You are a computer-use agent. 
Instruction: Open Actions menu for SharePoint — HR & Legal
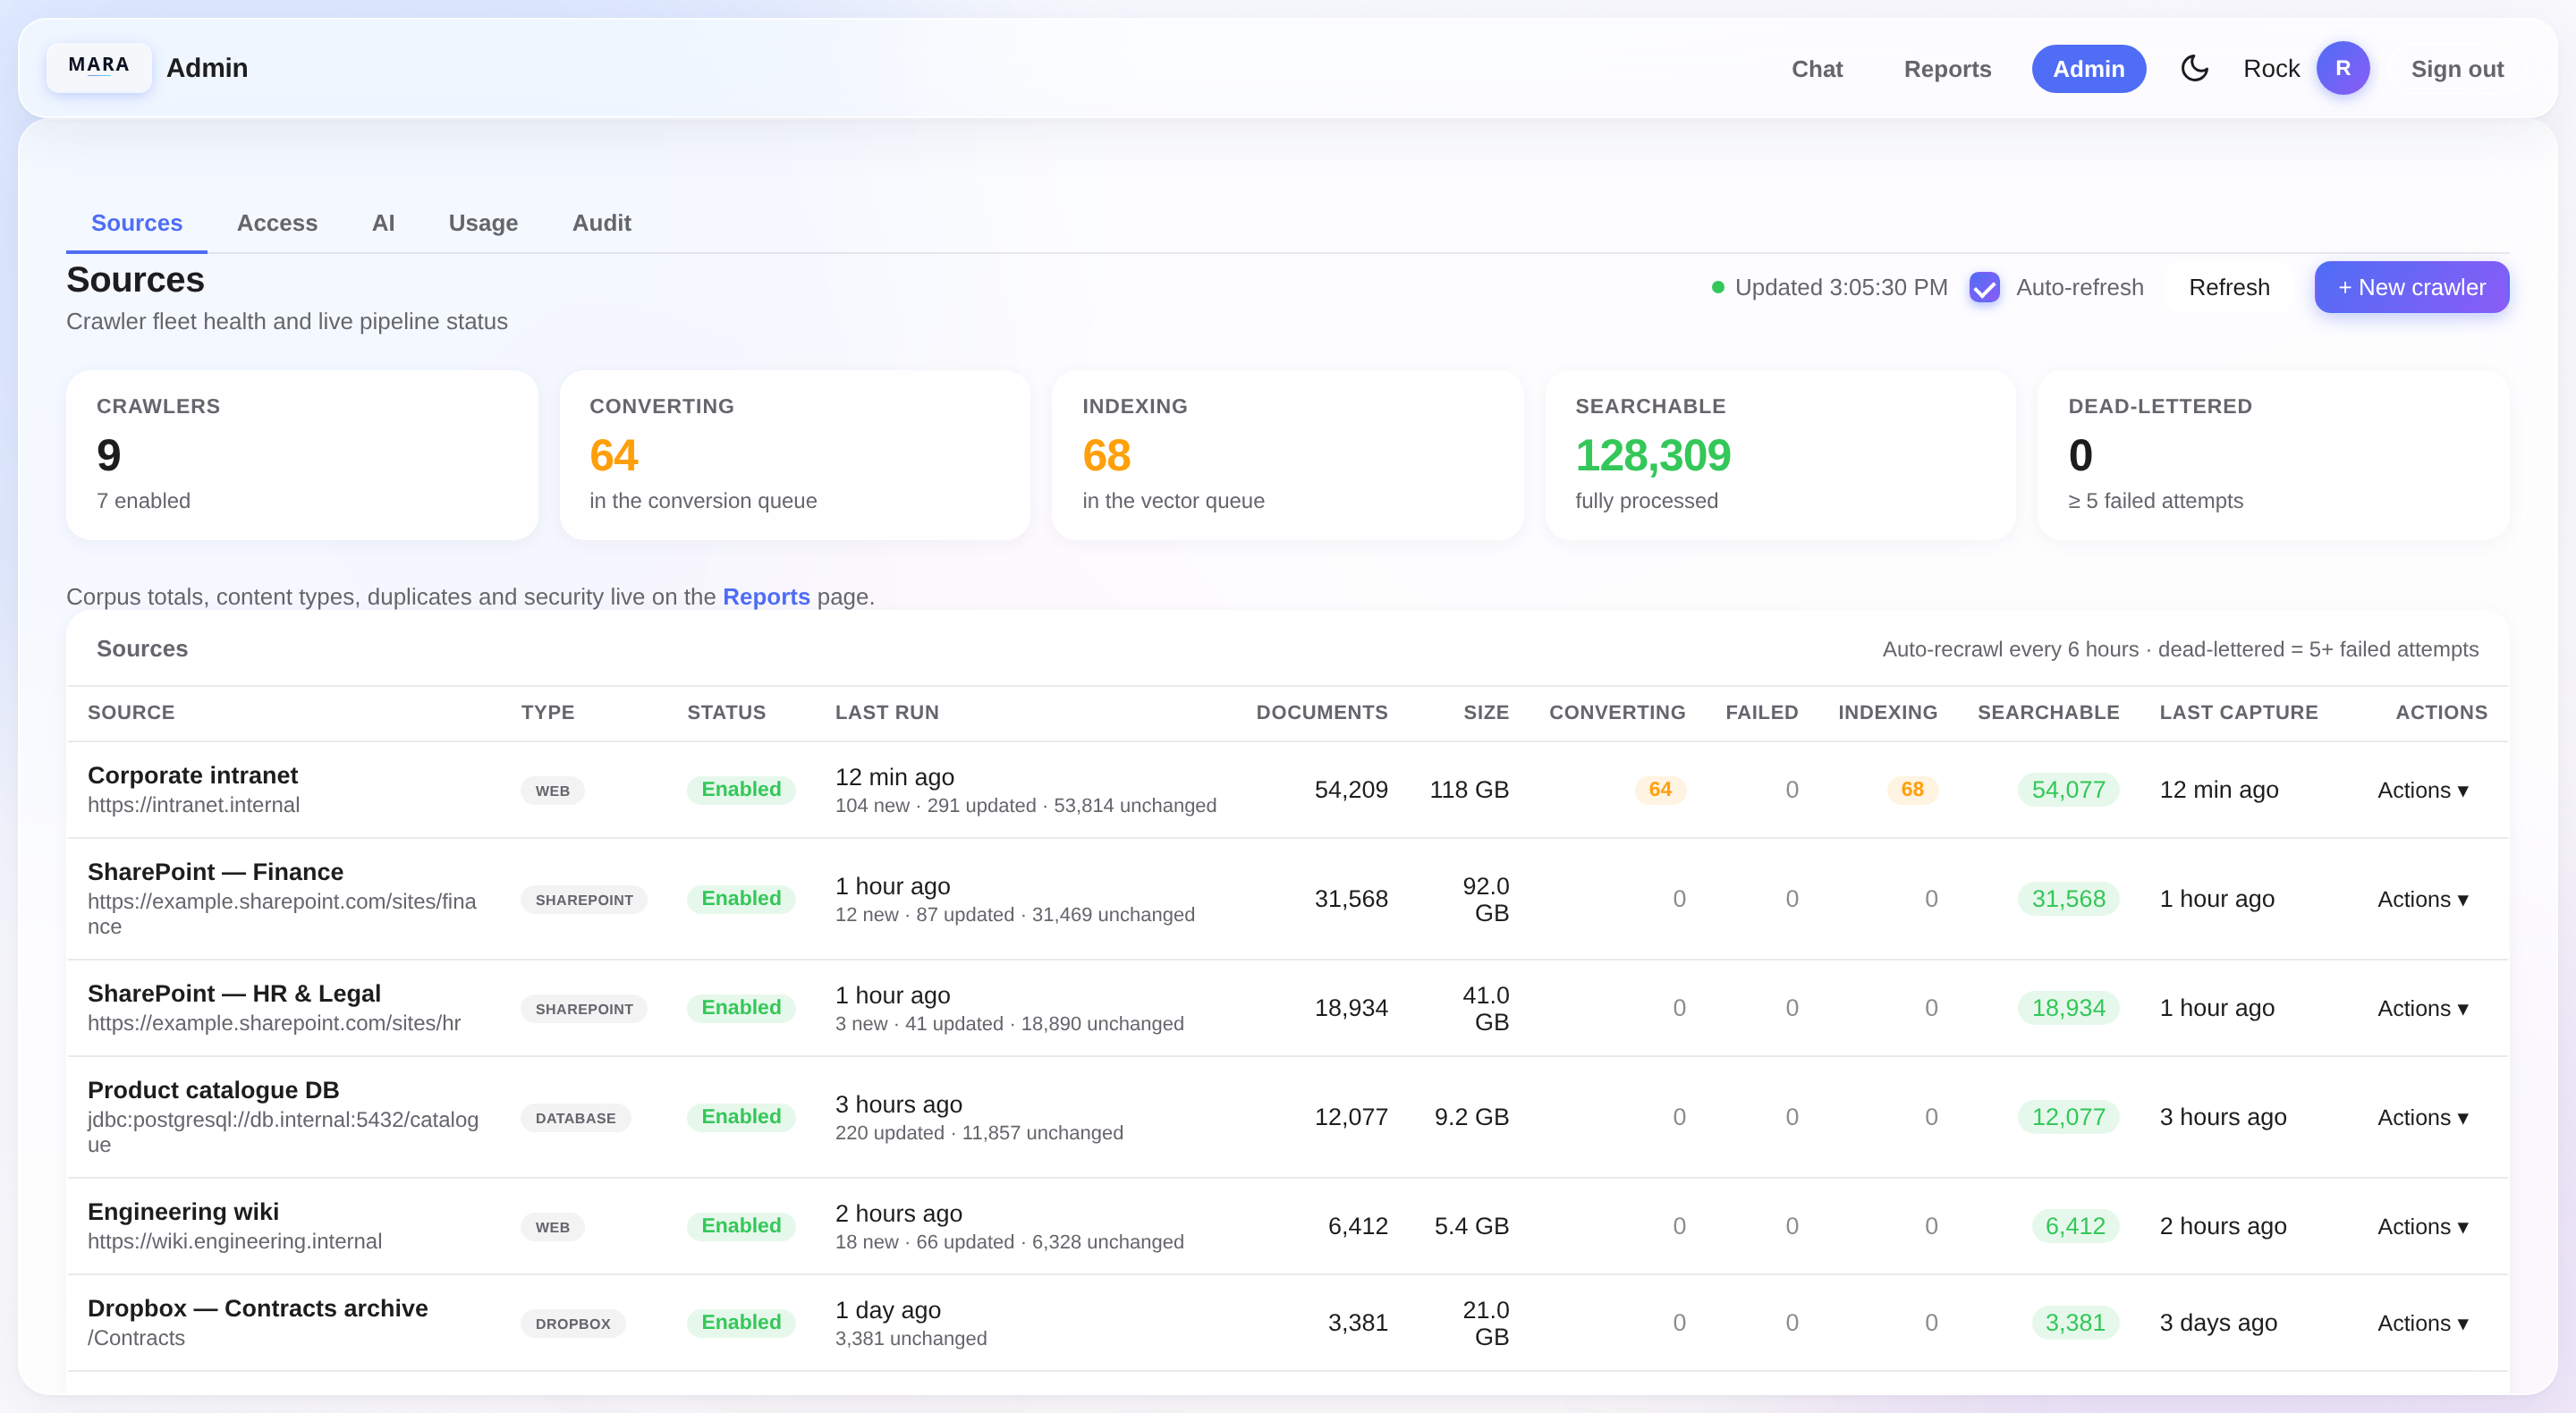click(2422, 1008)
